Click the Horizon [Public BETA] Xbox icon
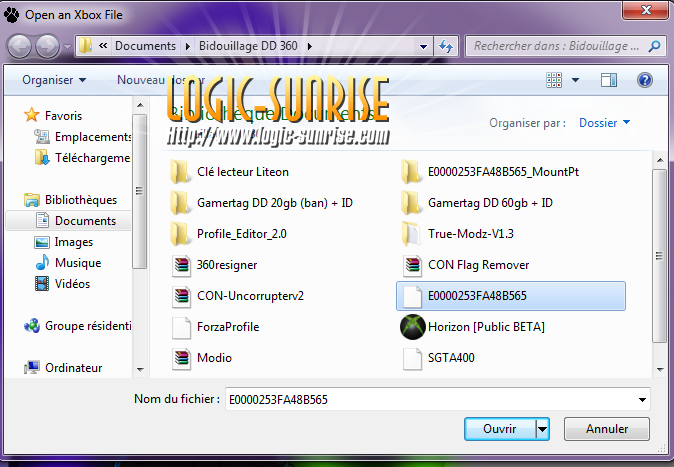This screenshot has height=467, width=674. click(x=412, y=327)
